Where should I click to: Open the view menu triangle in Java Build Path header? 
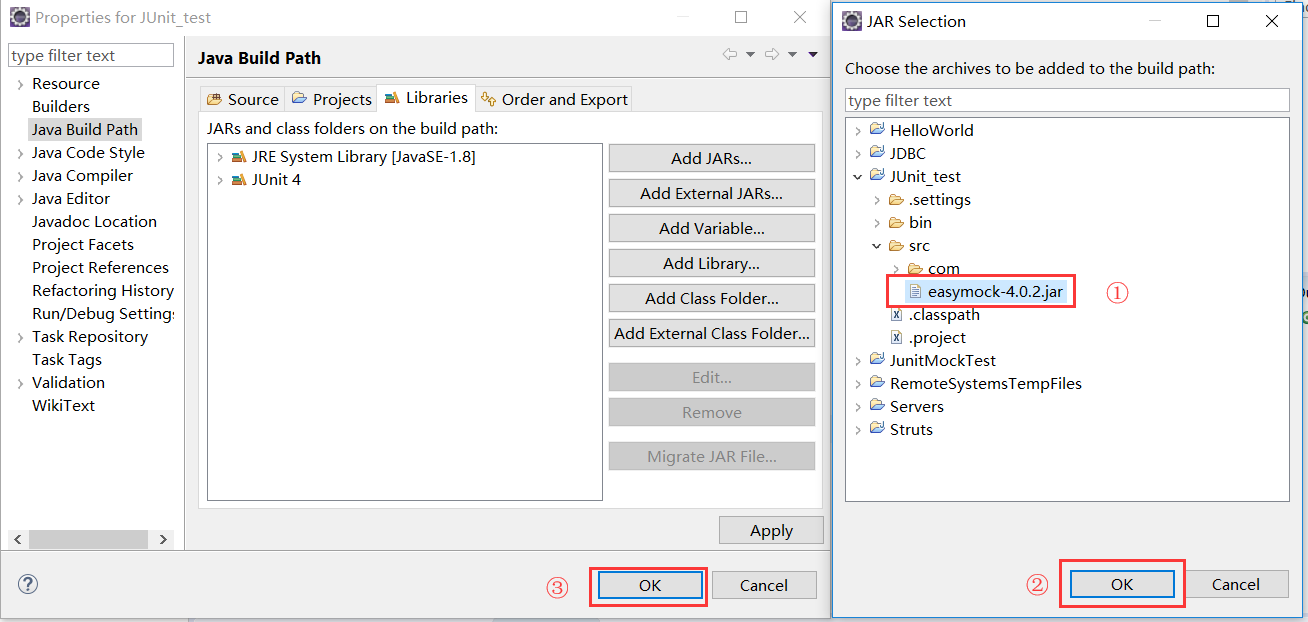pos(813,55)
